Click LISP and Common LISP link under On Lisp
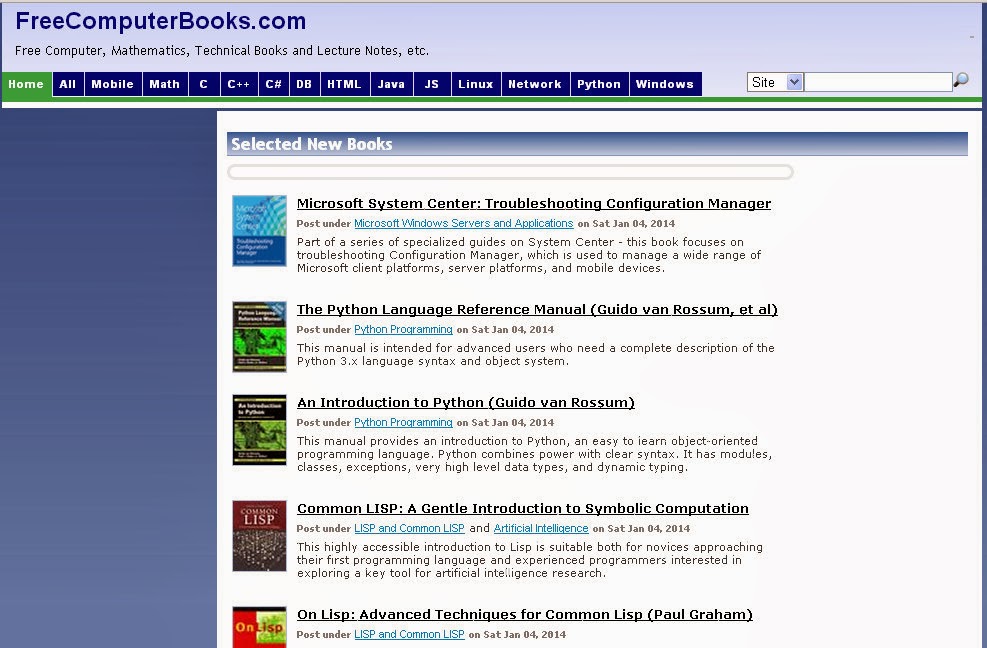Image resolution: width=987 pixels, height=648 pixels. (x=409, y=634)
